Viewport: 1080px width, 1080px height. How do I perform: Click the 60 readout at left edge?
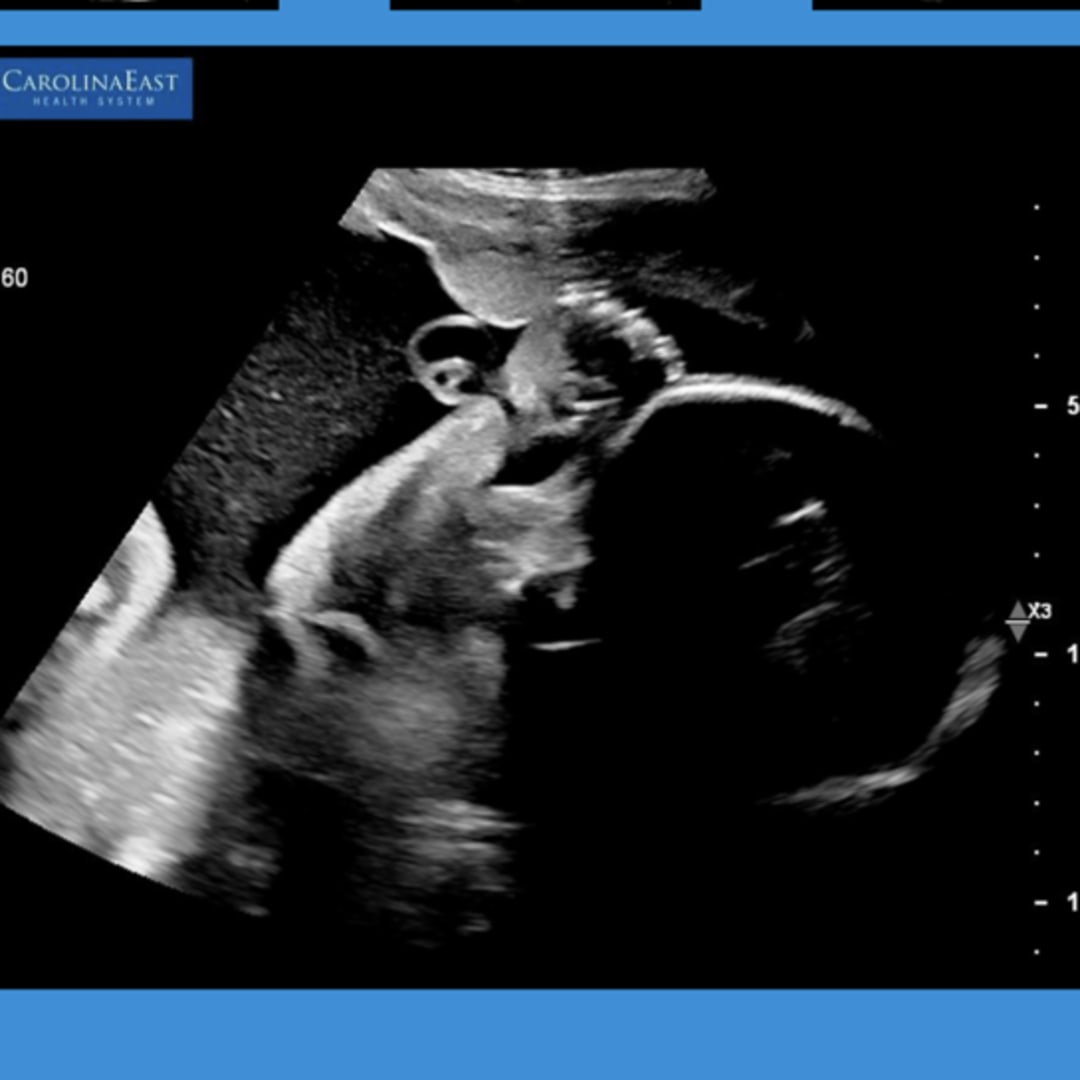[15, 278]
